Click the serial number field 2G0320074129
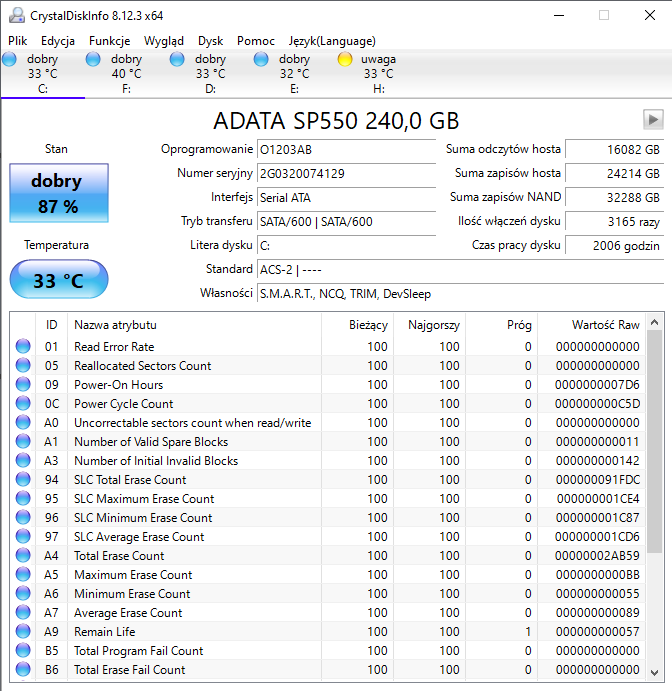672x691 pixels. (346, 173)
